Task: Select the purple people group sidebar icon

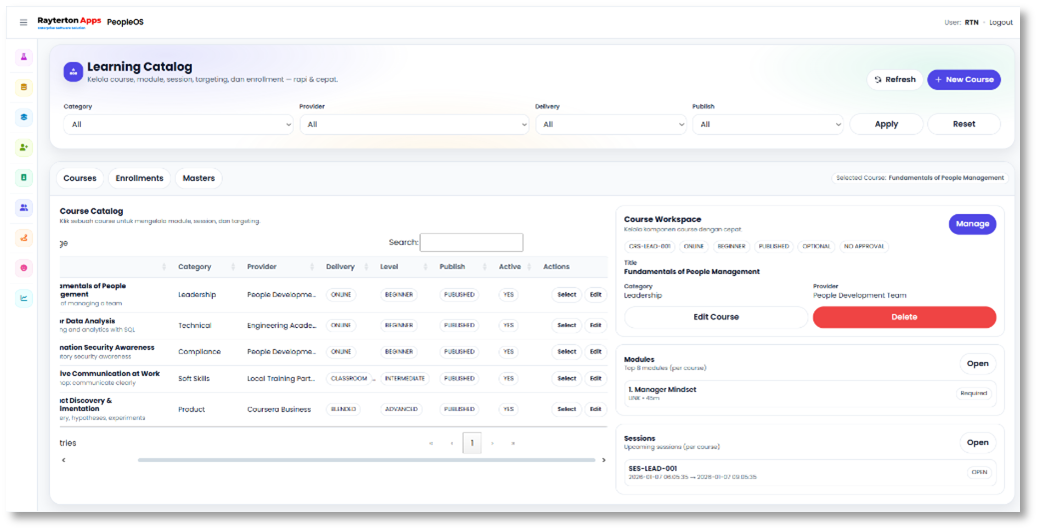Action: 24,208
